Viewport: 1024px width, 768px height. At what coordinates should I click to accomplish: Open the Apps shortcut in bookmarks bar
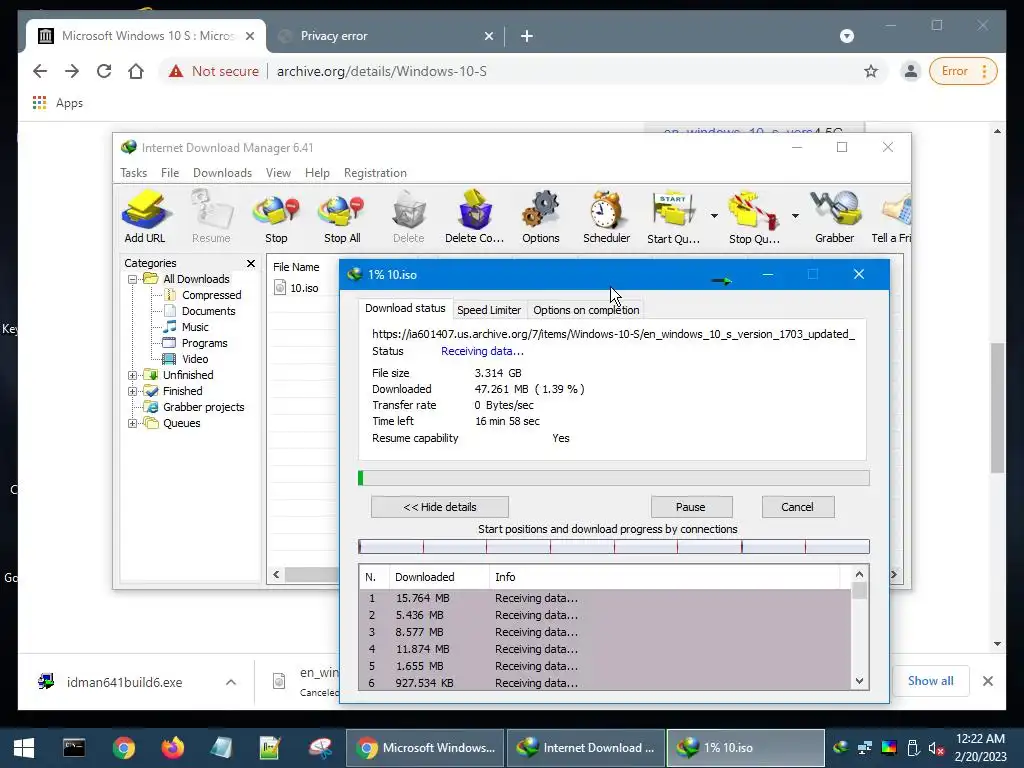(x=57, y=103)
